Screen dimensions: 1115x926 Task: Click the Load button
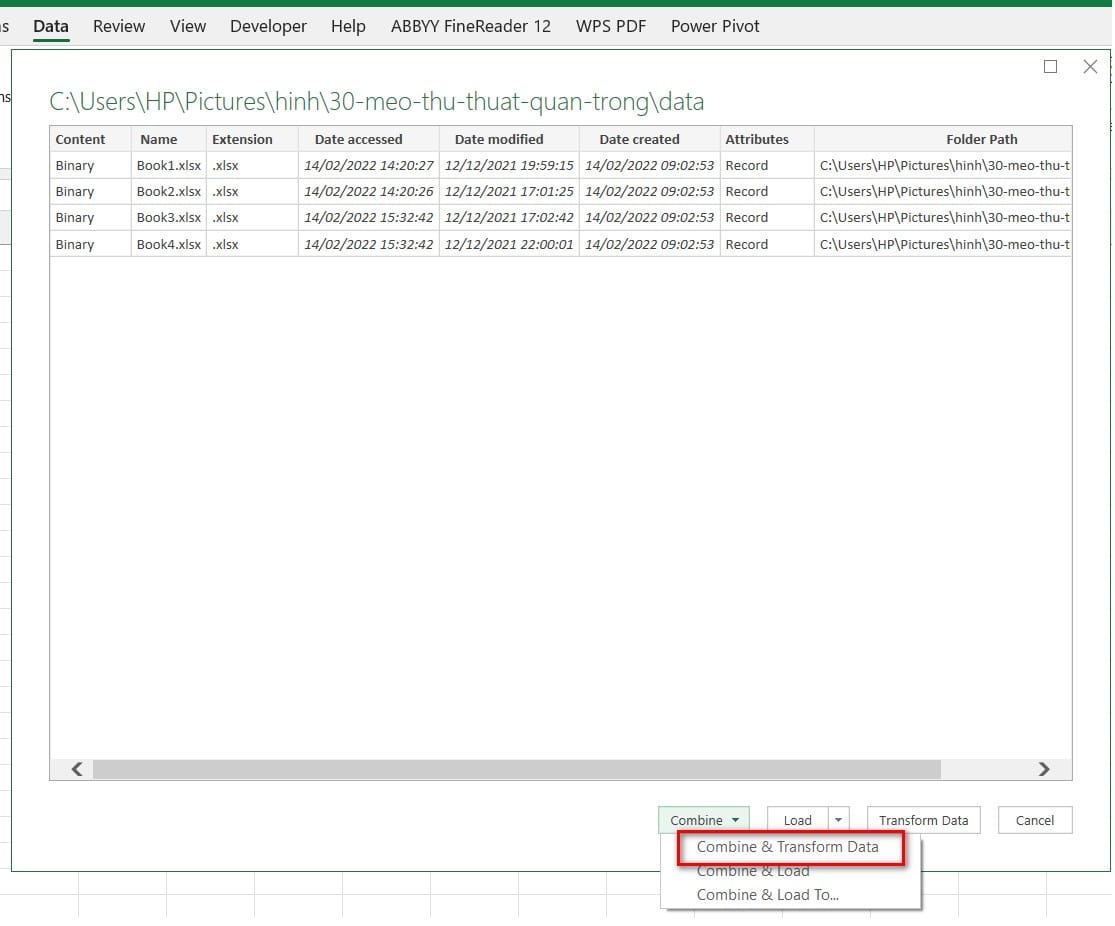click(x=798, y=820)
